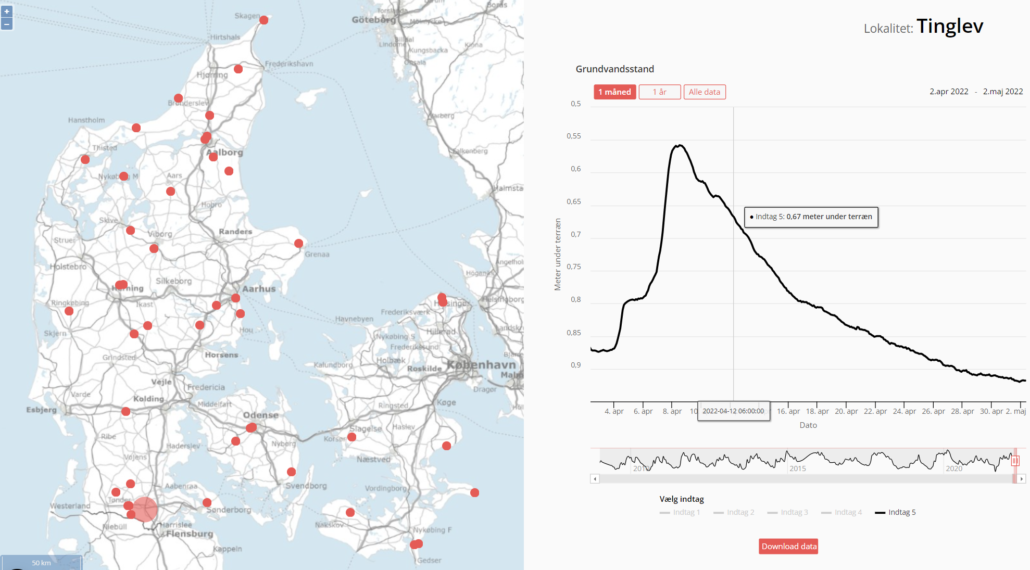The height and width of the screenshot is (570, 1030).
Task: Click the range navigator handle at timeline end
Action: click(1015, 460)
